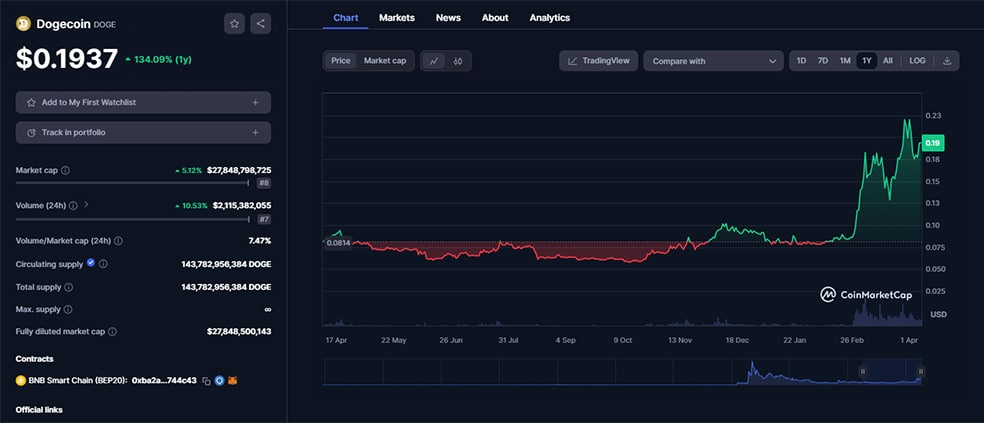Set chart range to 1Y

(867, 61)
